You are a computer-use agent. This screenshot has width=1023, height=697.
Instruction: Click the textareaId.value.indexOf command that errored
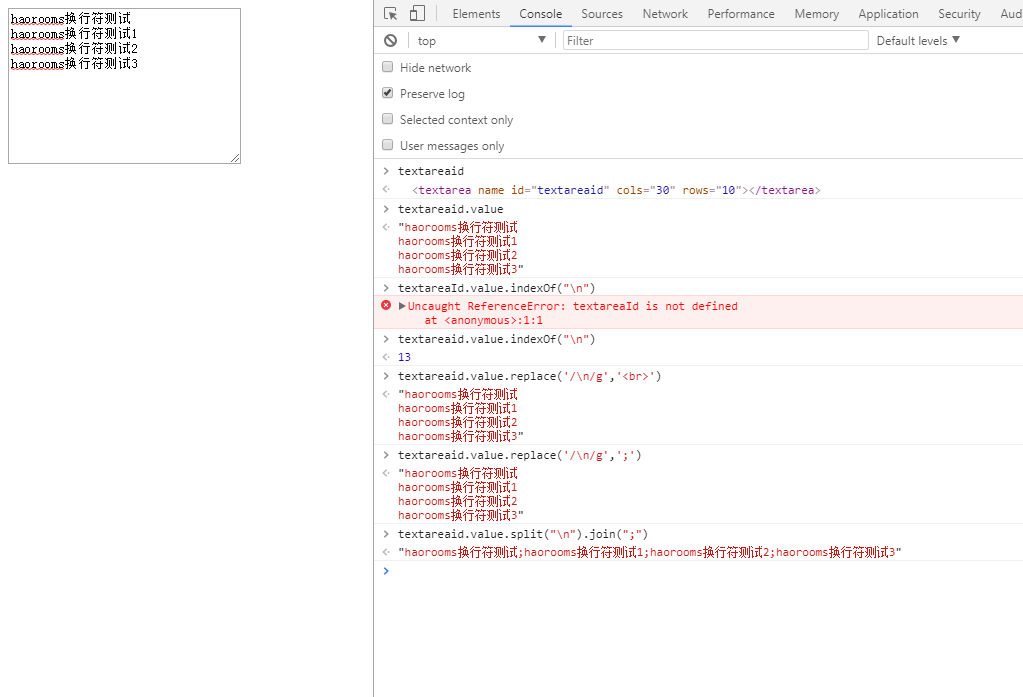[x=496, y=288]
